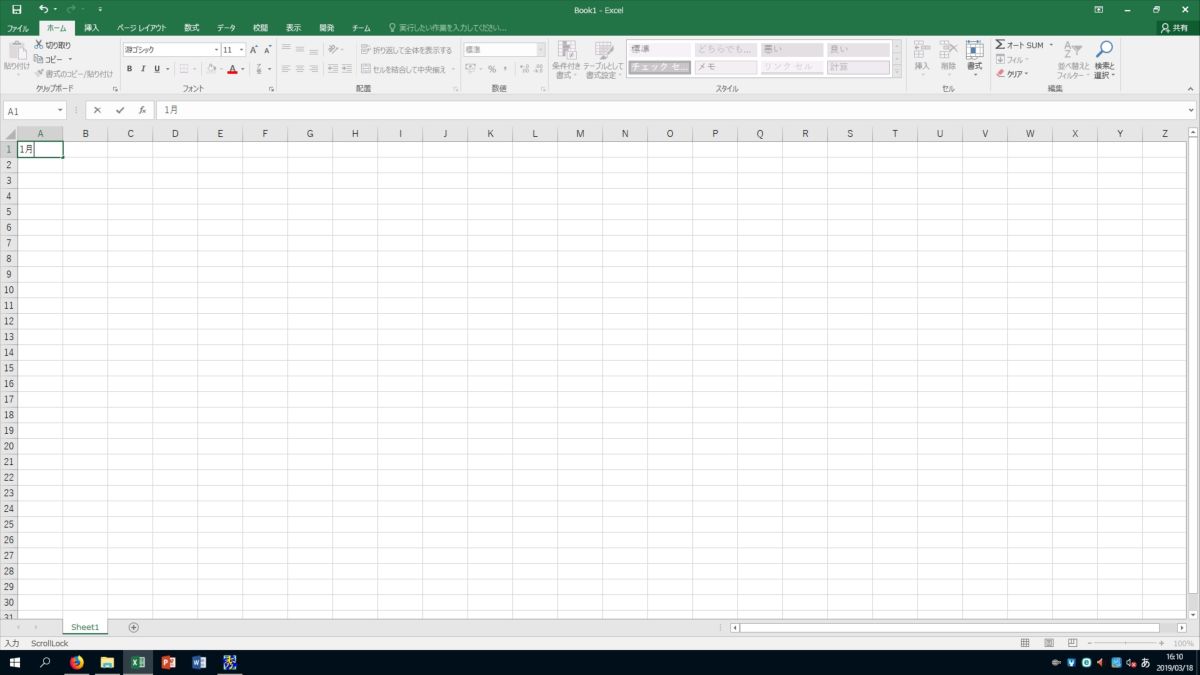Open the ファイル menu

16,27
